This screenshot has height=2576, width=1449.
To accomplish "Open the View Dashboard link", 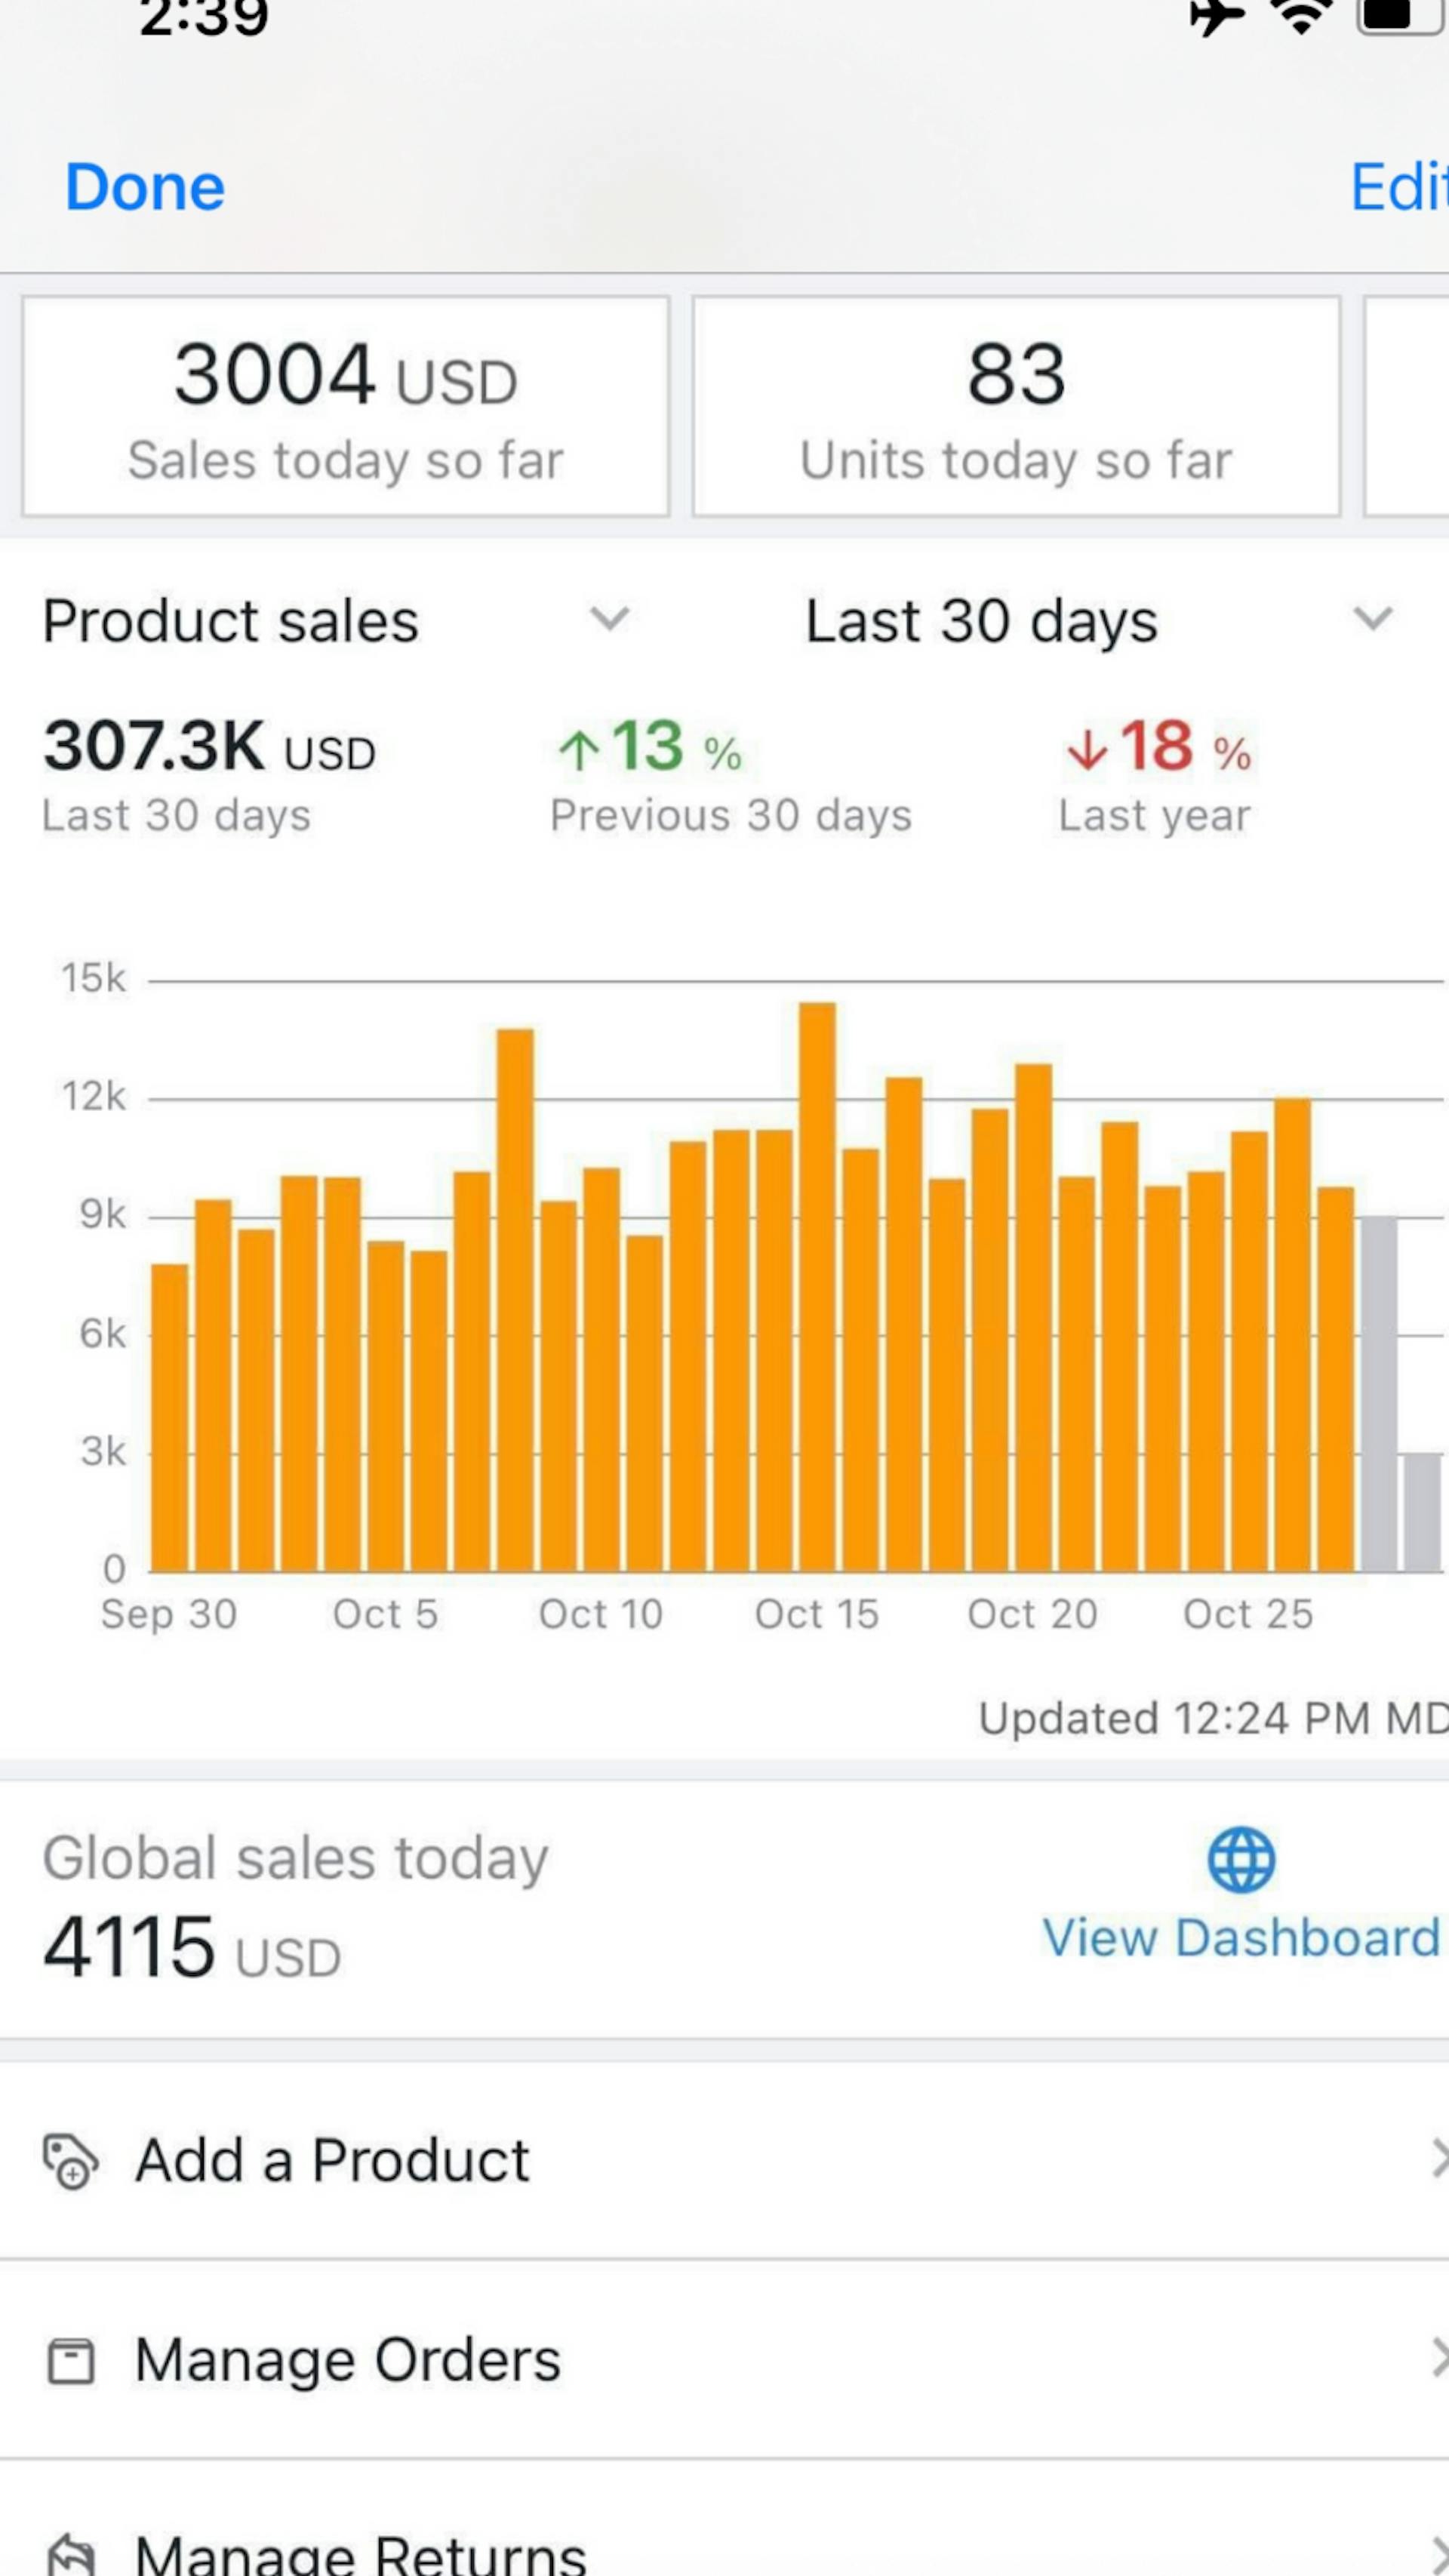I will tap(1240, 1937).
